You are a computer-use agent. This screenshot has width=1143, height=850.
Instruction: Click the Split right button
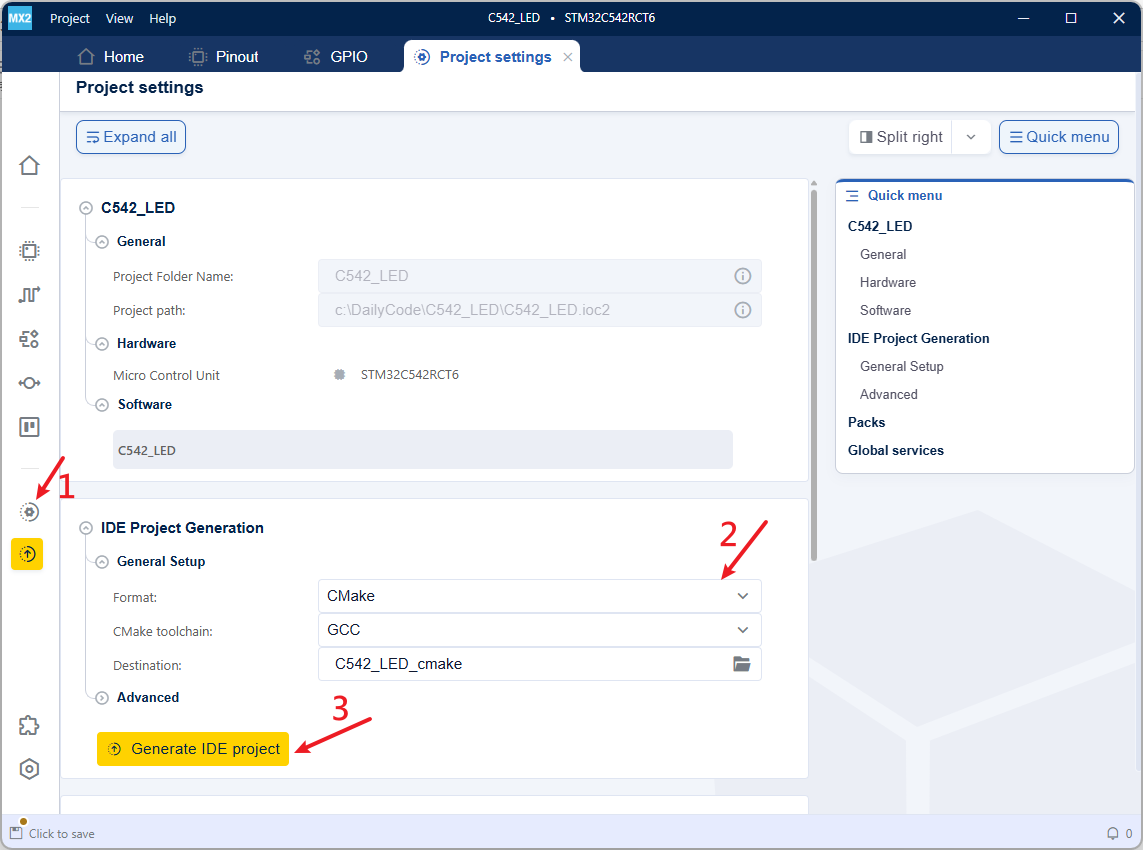(x=901, y=137)
